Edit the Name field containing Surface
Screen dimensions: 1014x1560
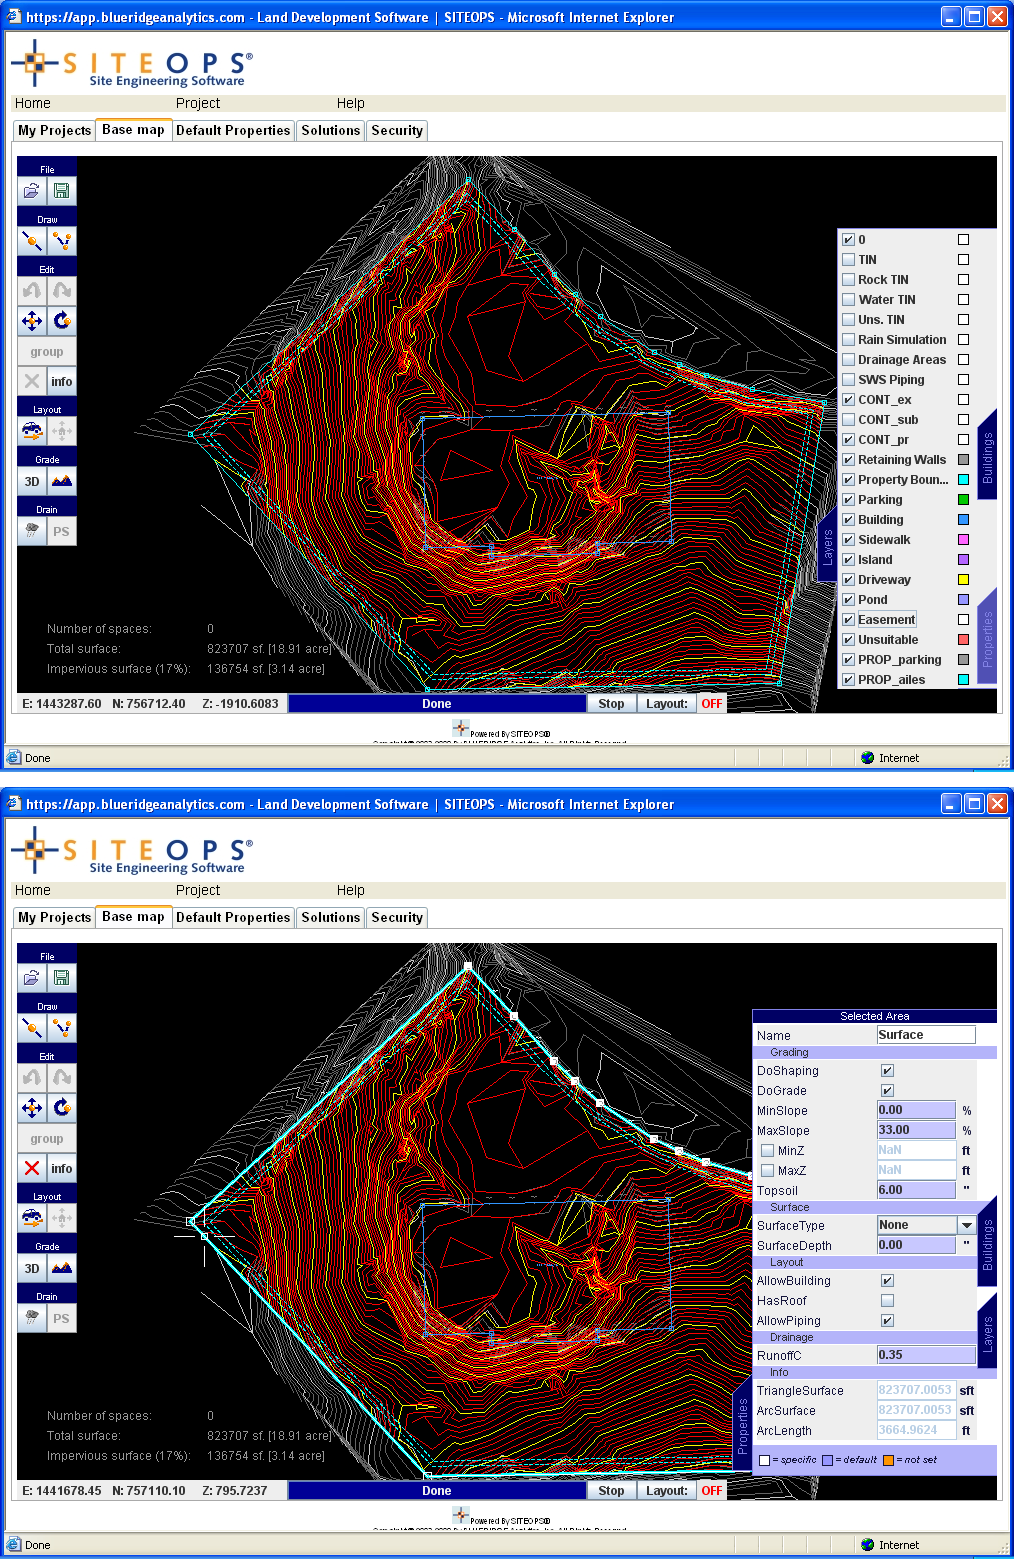[x=926, y=1035]
